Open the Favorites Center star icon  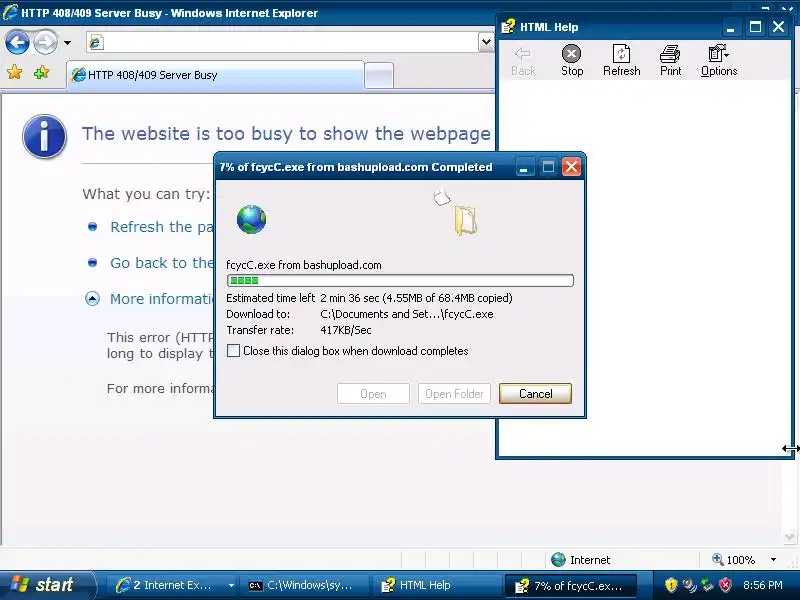(15, 72)
